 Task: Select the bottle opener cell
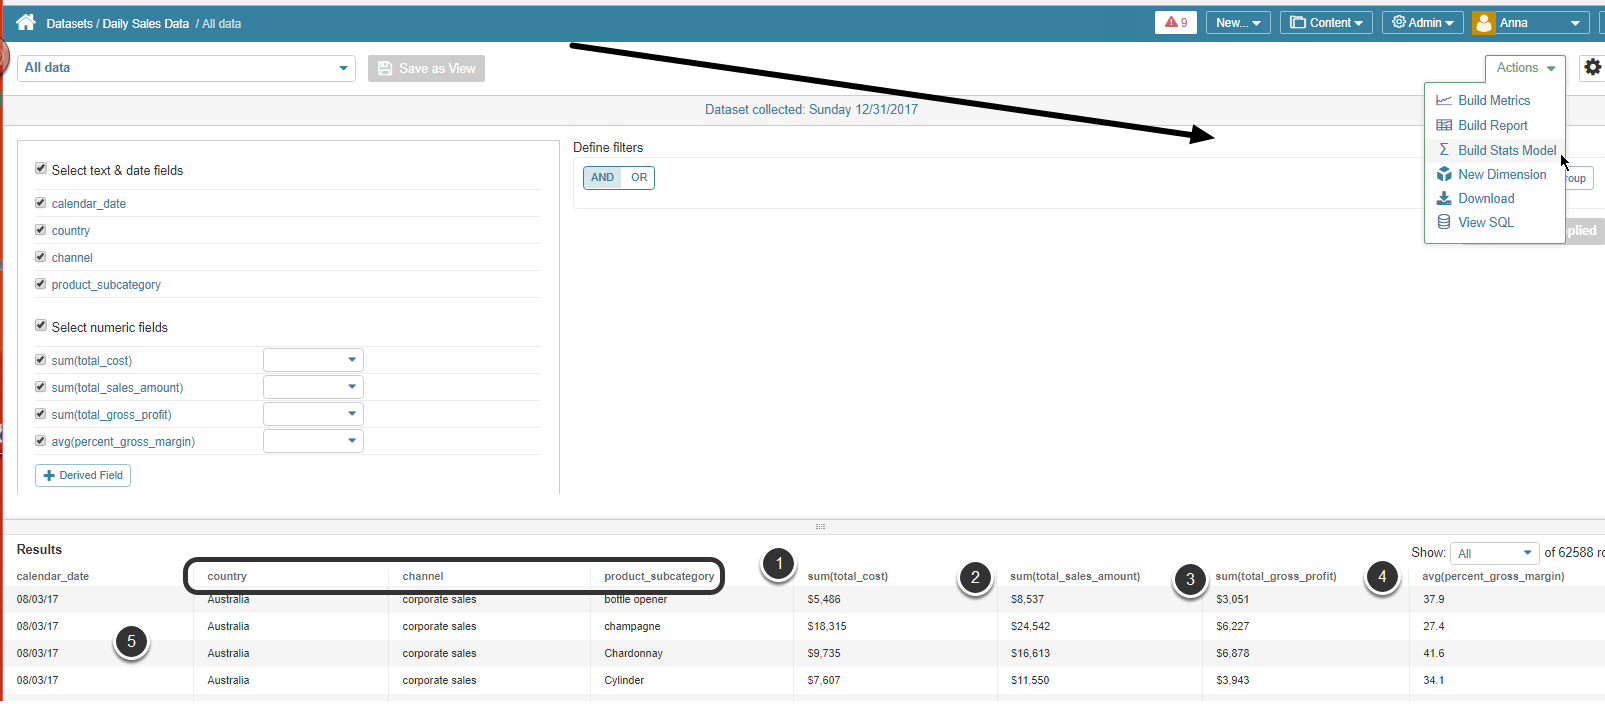pos(635,599)
